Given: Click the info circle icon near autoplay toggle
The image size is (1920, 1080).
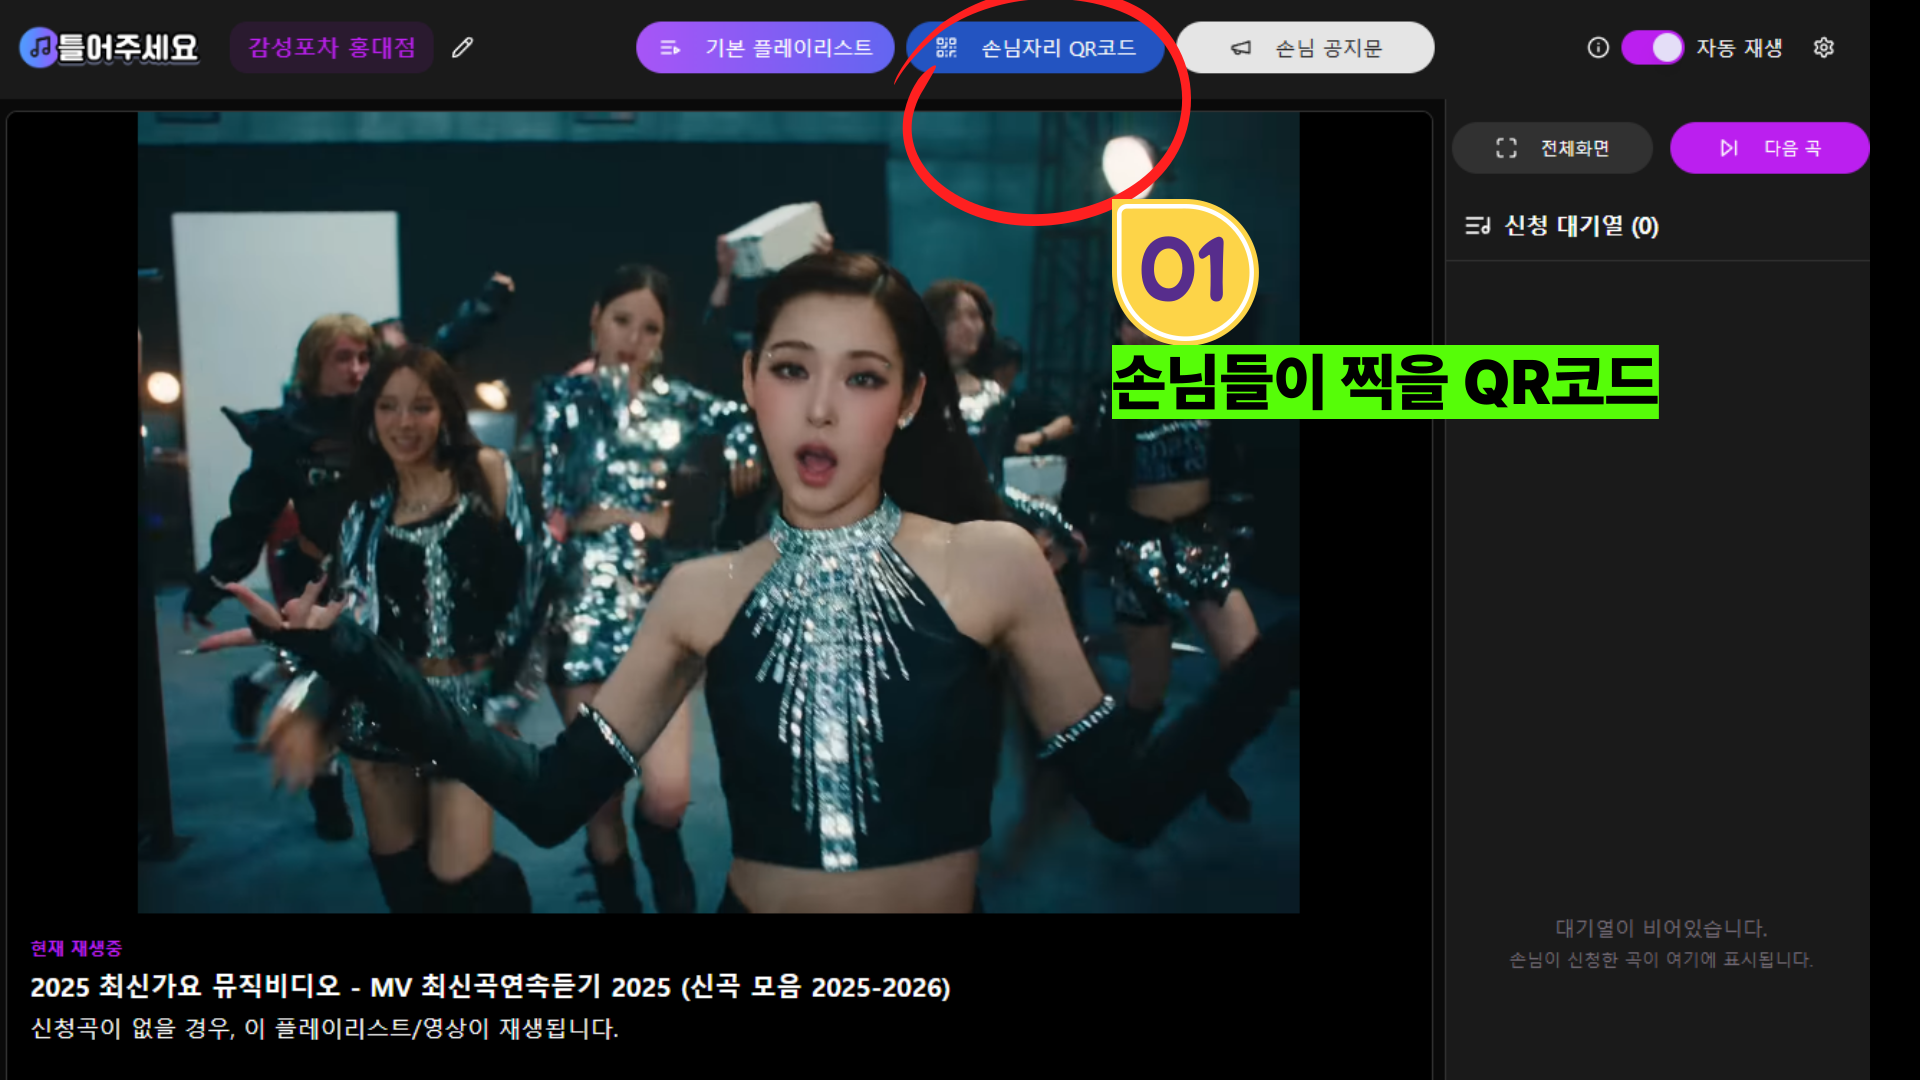Looking at the screenshot, I should 1597,47.
